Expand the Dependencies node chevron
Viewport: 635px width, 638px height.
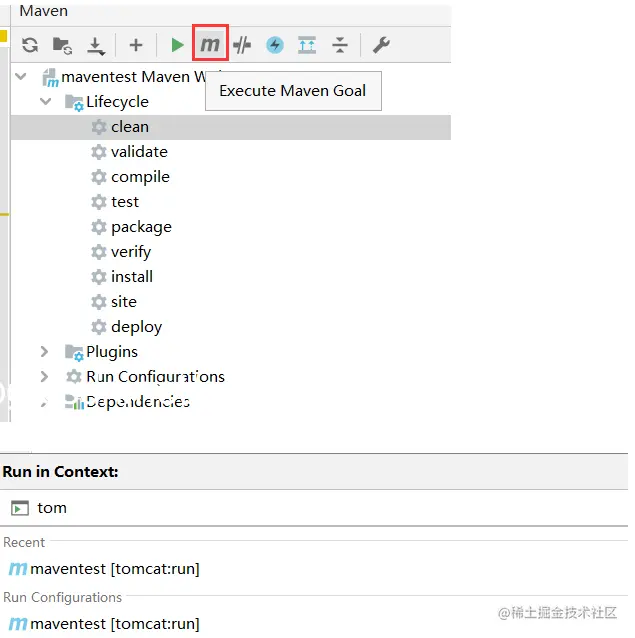tap(44, 402)
